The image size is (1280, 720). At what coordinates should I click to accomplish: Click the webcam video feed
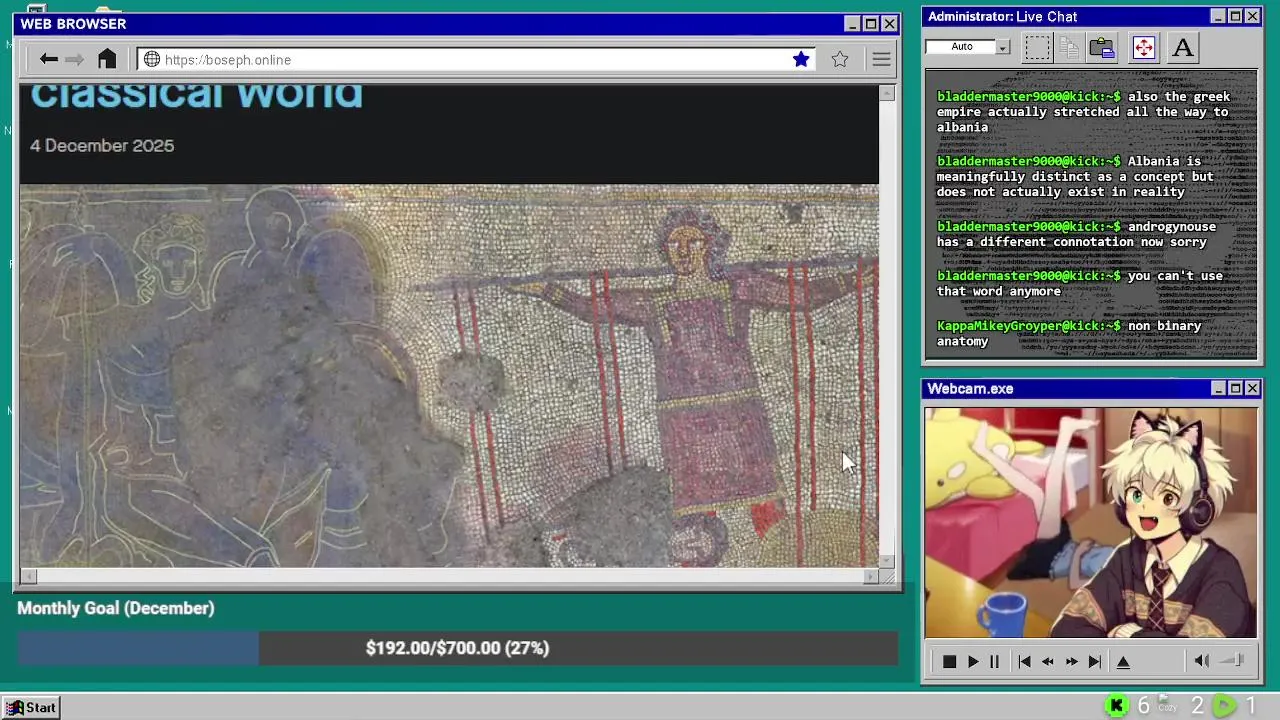pos(1090,522)
